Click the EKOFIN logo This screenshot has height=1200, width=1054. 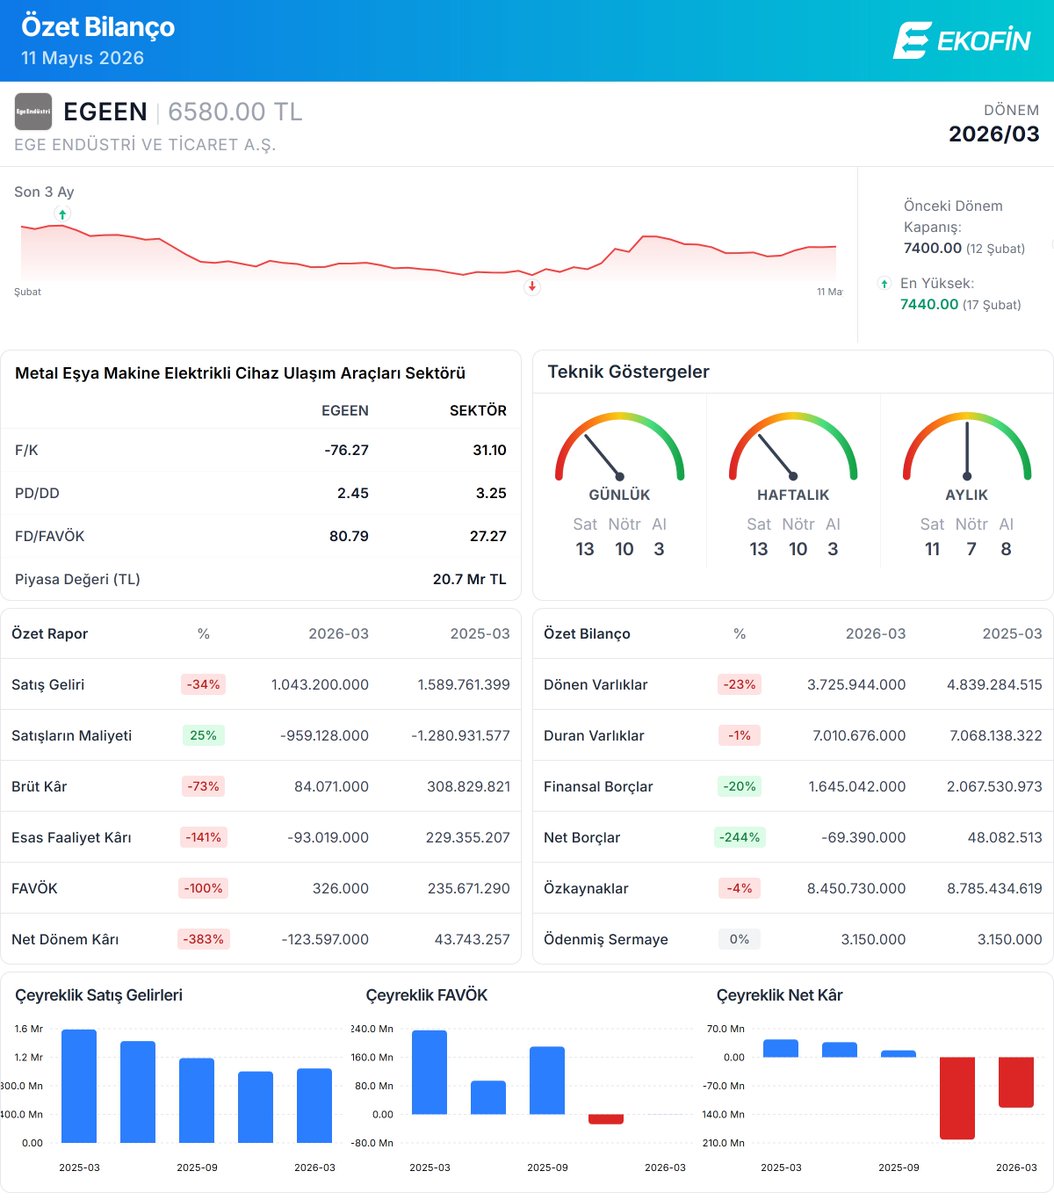pos(961,40)
